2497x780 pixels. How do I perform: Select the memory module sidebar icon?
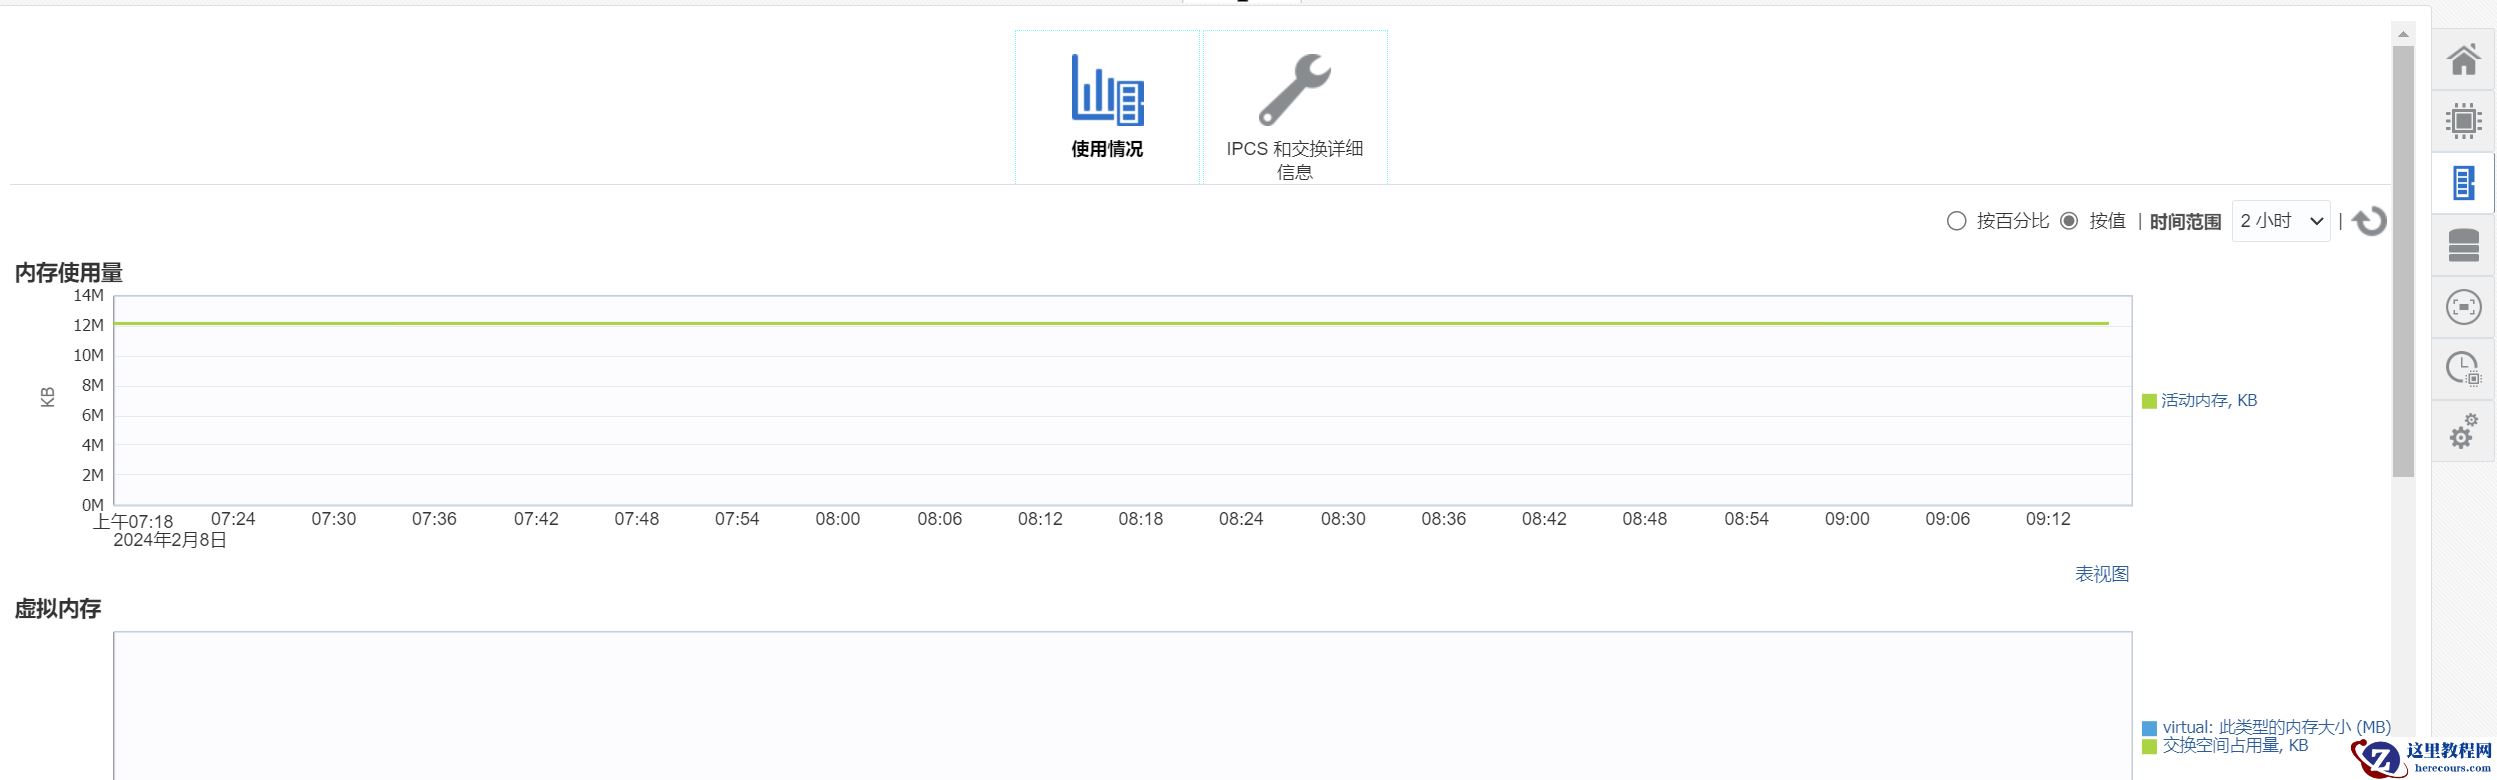pyautogui.click(x=2463, y=183)
